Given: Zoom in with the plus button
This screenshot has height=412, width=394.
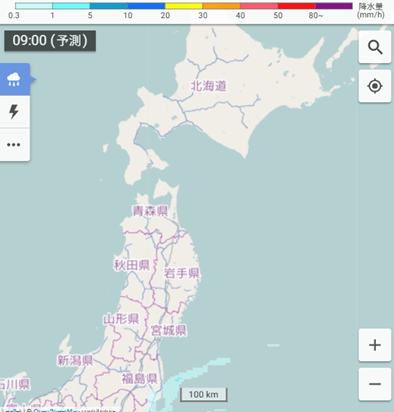Looking at the screenshot, I should tap(375, 345).
